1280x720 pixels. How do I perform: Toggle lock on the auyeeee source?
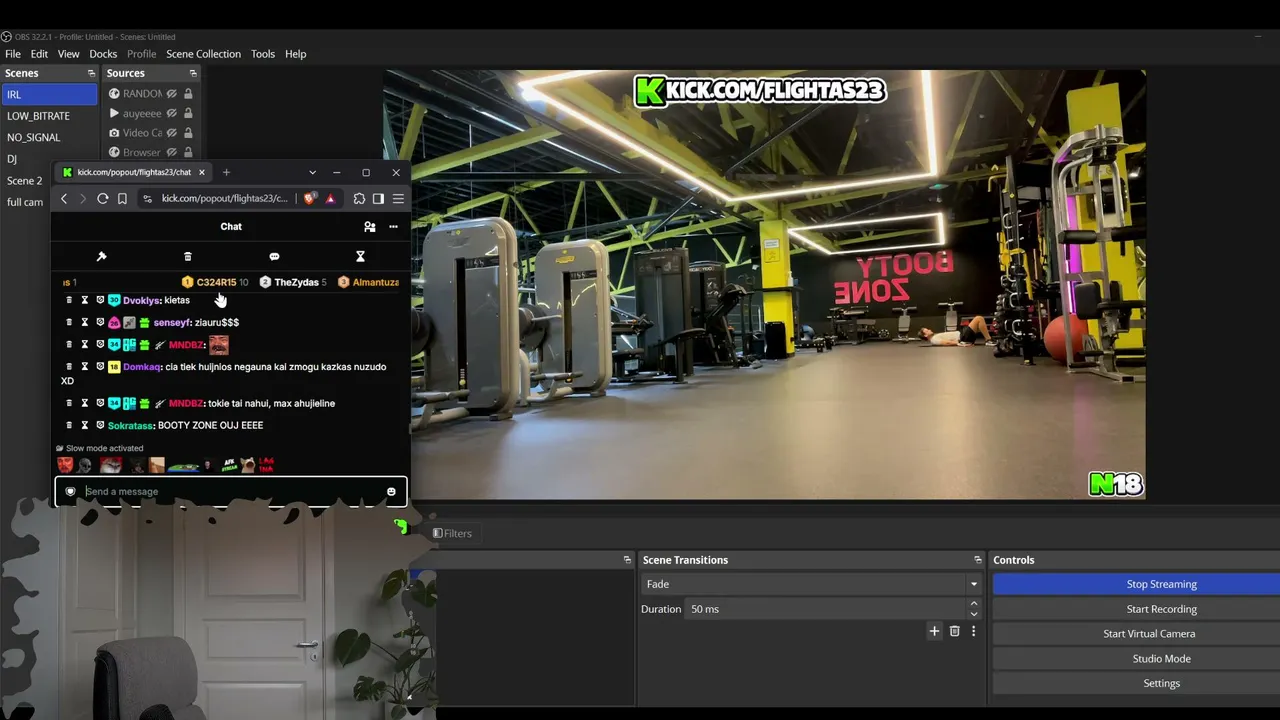(x=188, y=114)
